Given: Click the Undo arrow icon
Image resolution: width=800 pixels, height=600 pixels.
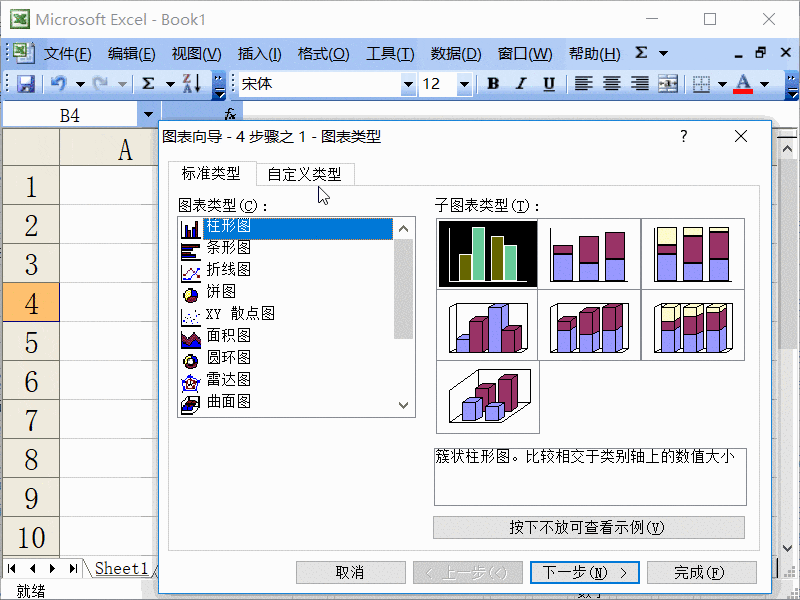Looking at the screenshot, I should [59, 85].
